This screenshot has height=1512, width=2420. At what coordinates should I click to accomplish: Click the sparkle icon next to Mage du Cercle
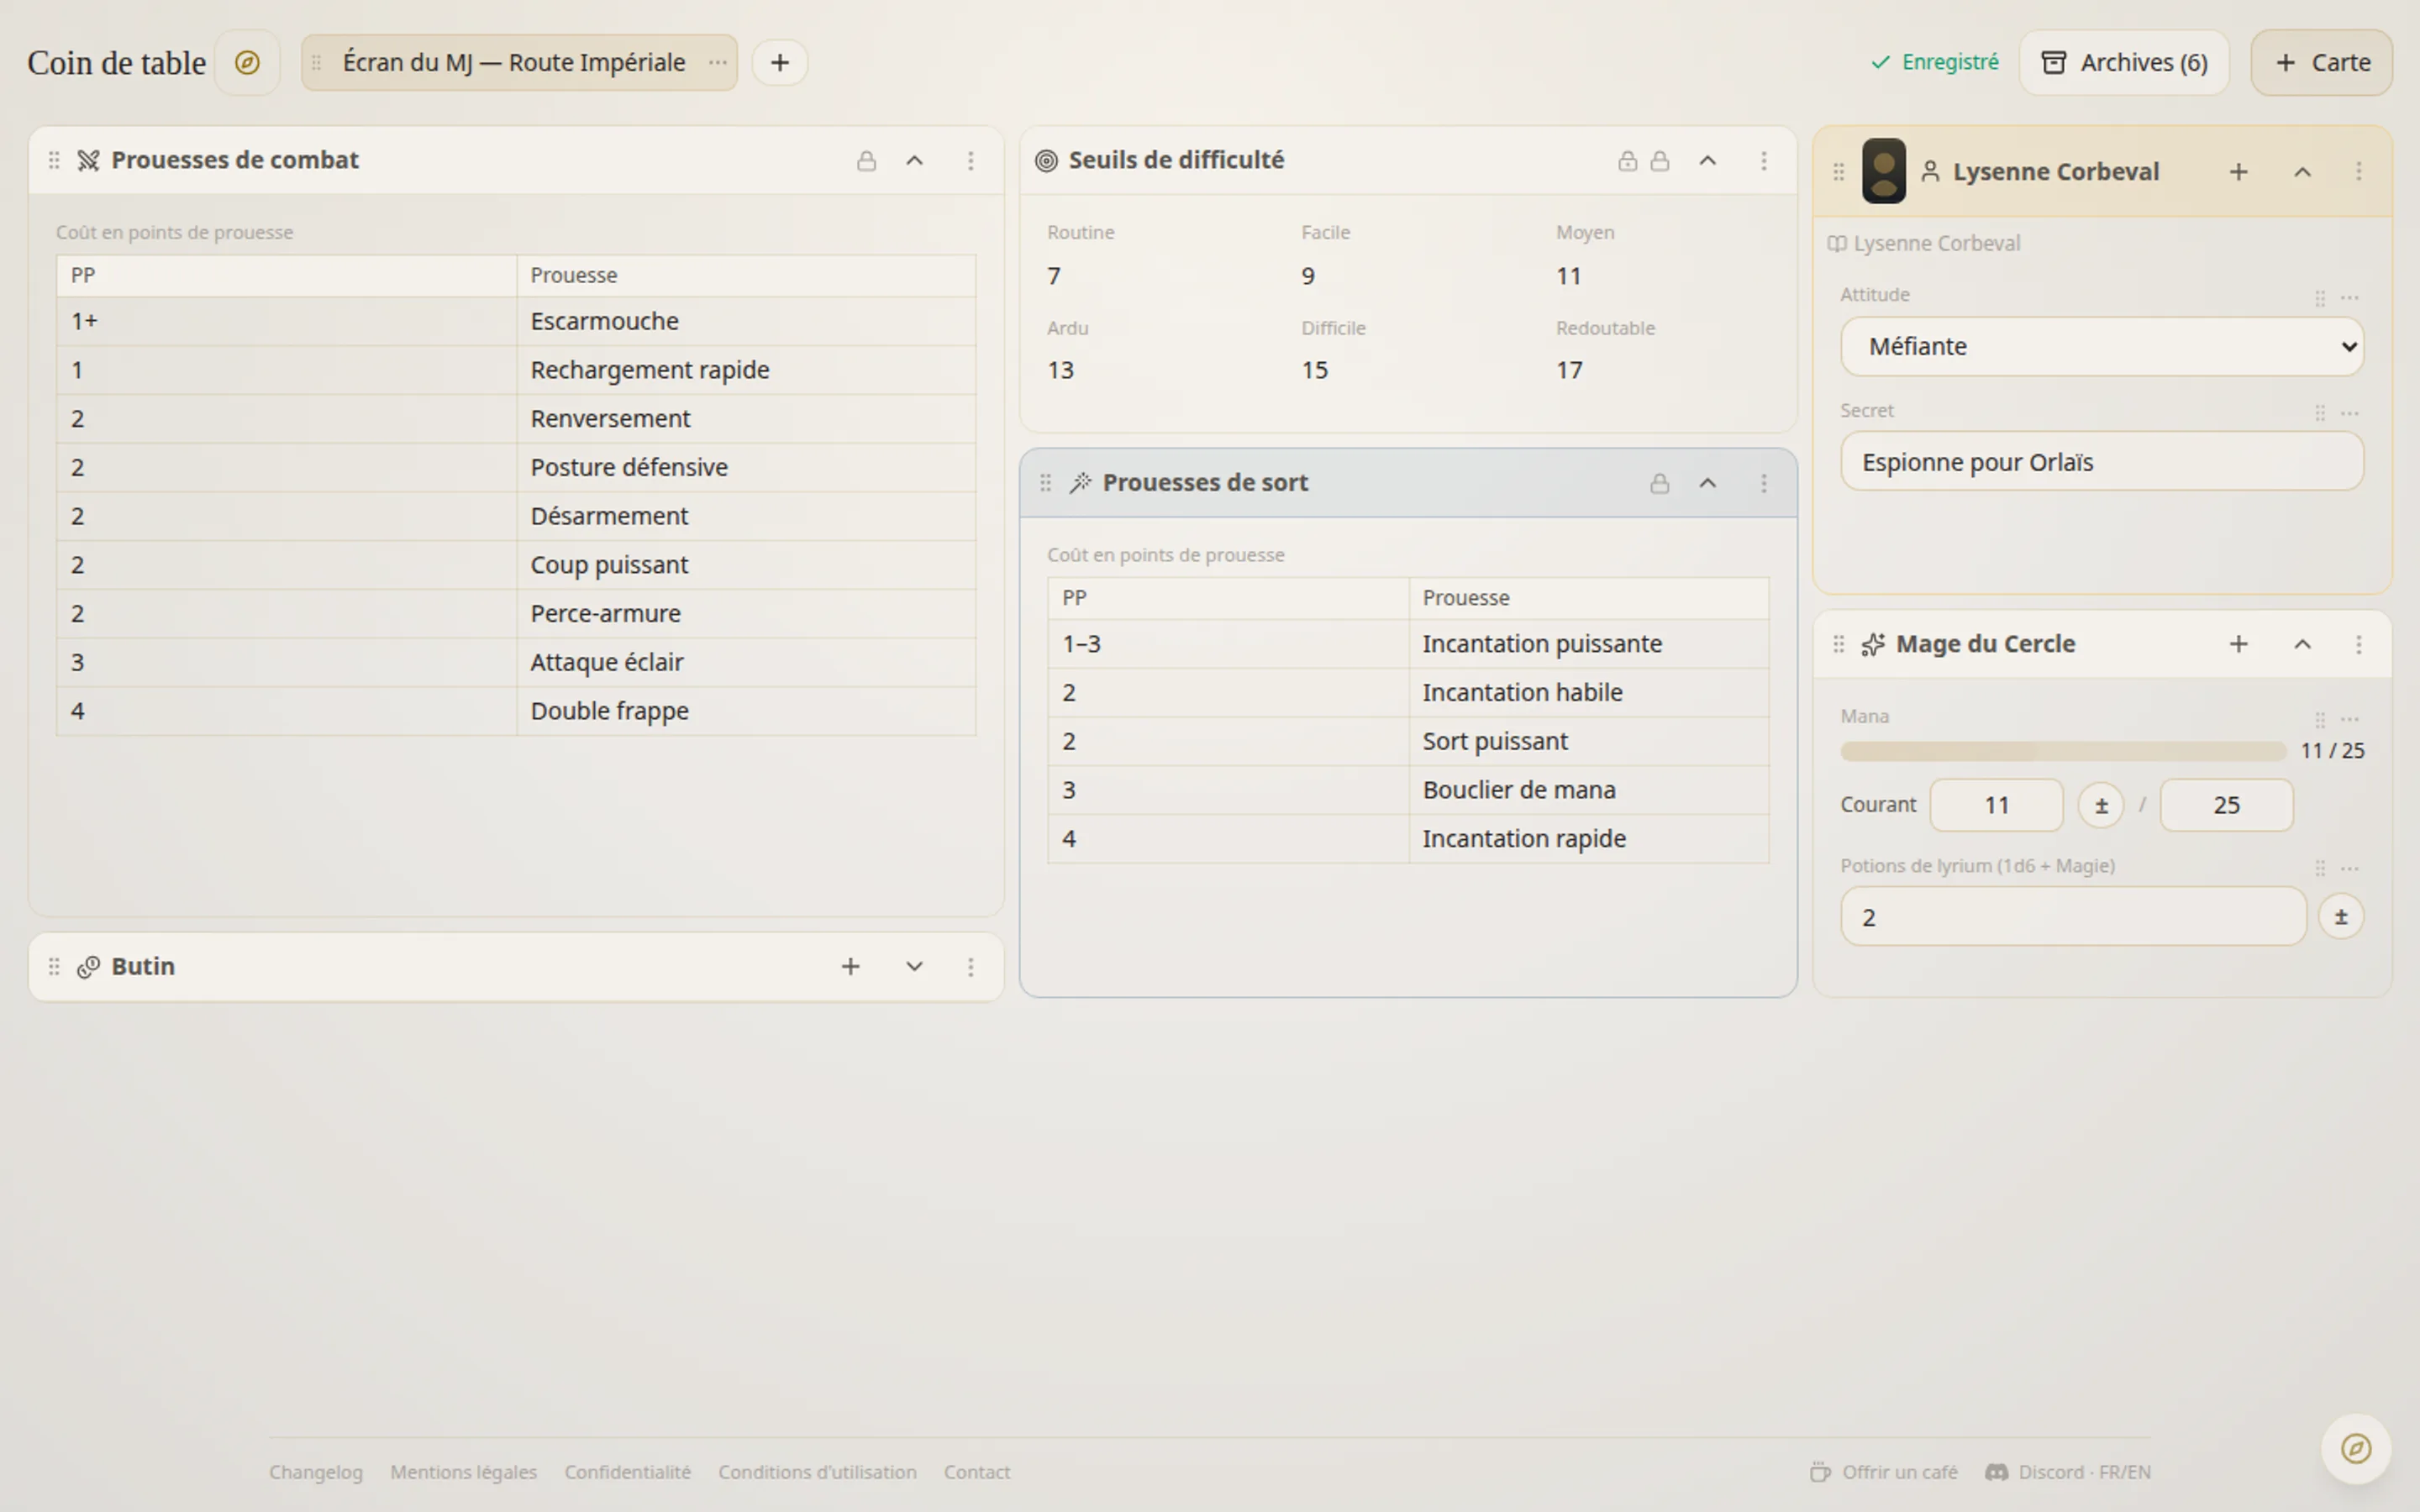(1873, 645)
